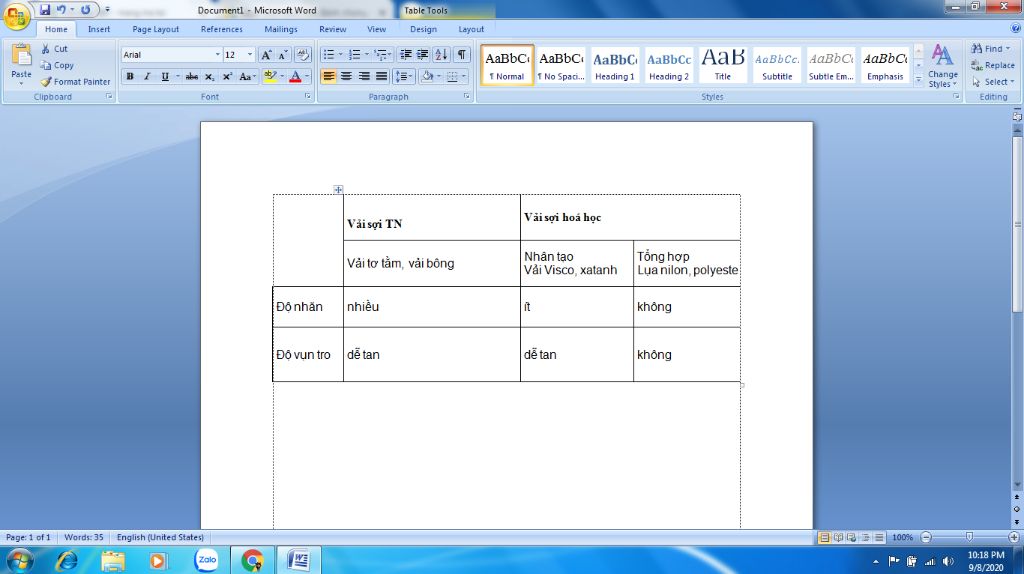Toggle strikethrough formatting
Image resolution: width=1024 pixels, height=574 pixels.
coord(191,76)
